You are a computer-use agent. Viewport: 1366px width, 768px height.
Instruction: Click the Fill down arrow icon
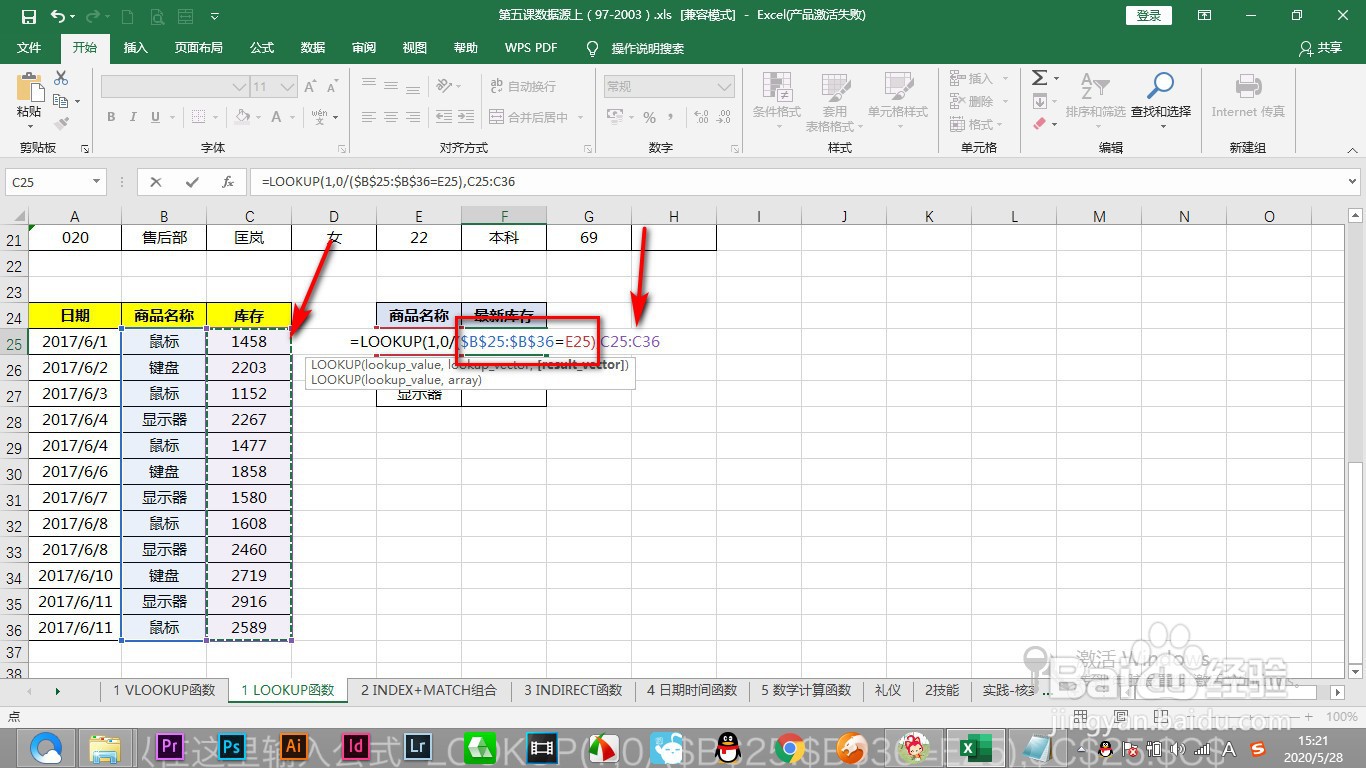1039,101
